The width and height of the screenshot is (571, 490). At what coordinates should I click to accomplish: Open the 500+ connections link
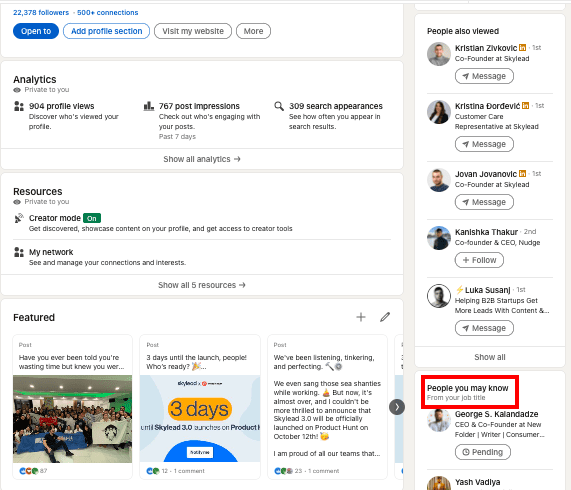[107, 12]
